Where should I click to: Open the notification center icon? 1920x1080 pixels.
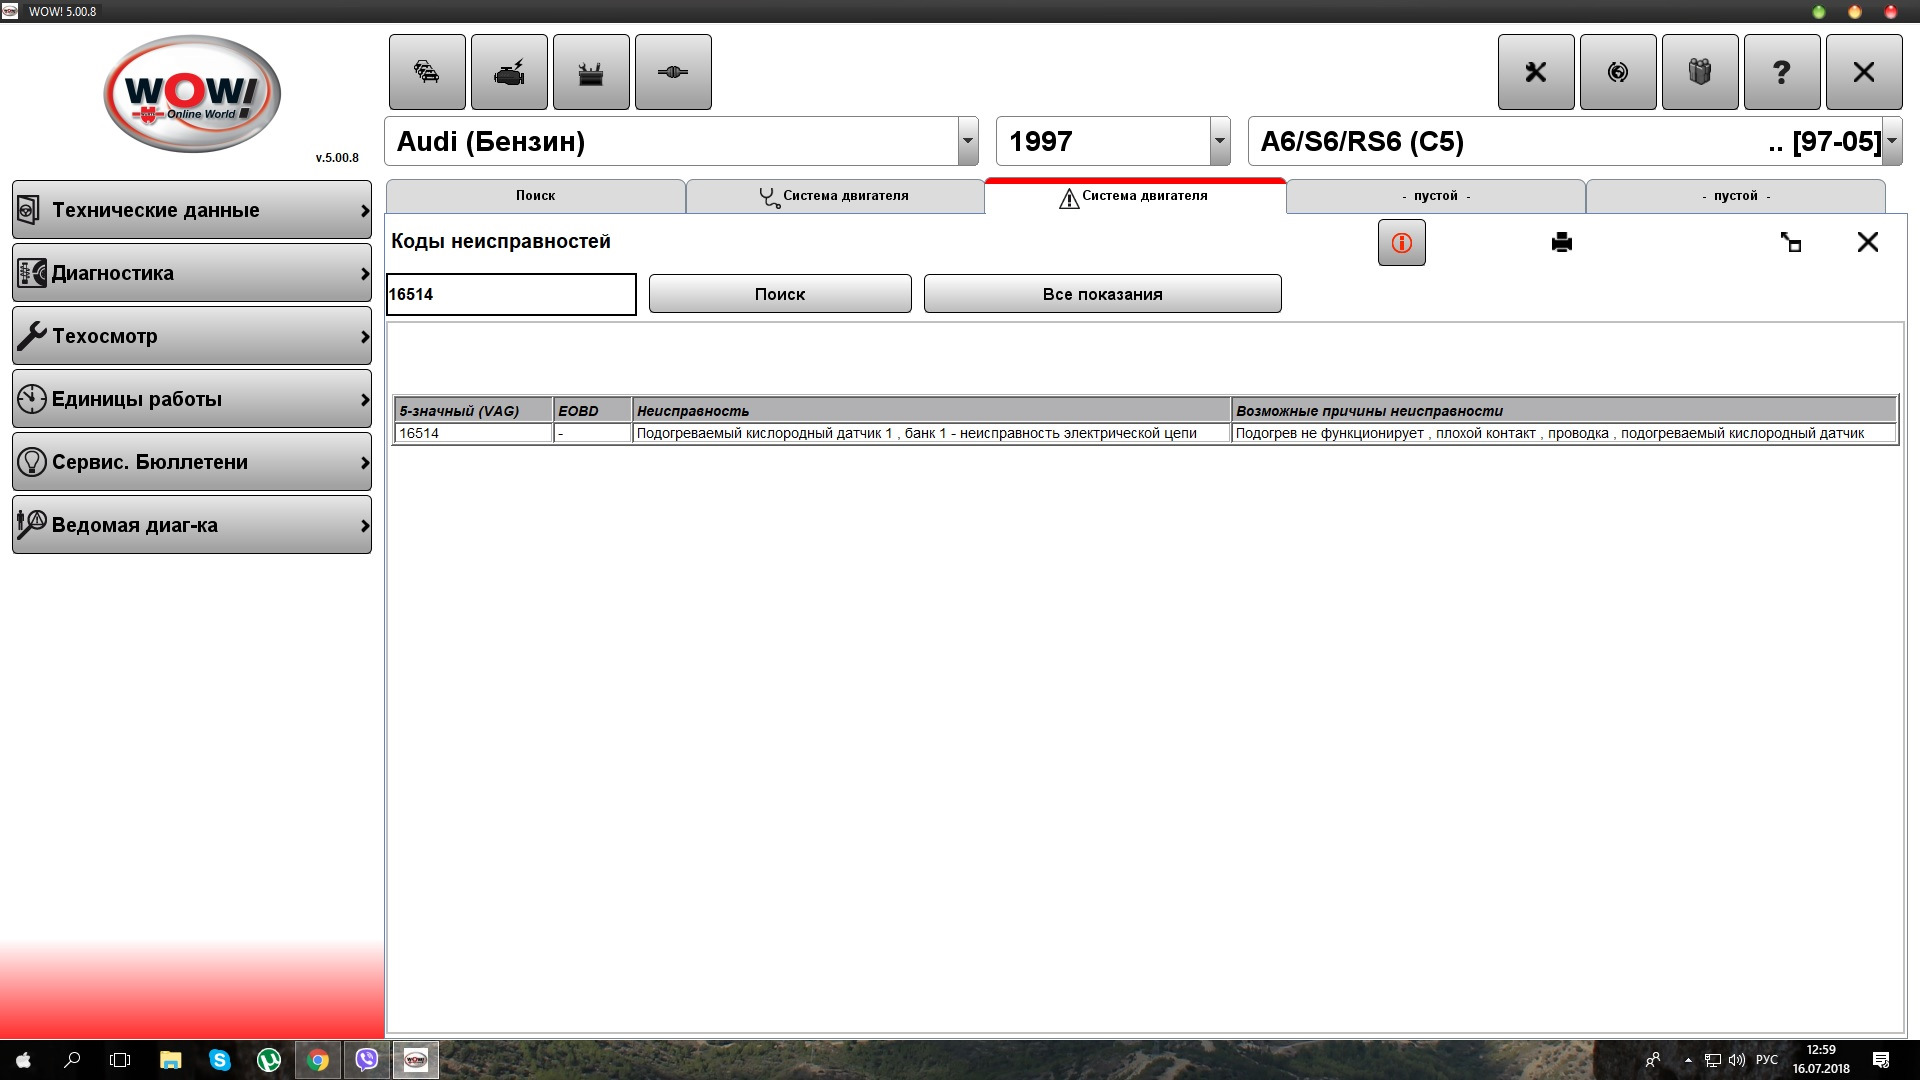1881,1060
